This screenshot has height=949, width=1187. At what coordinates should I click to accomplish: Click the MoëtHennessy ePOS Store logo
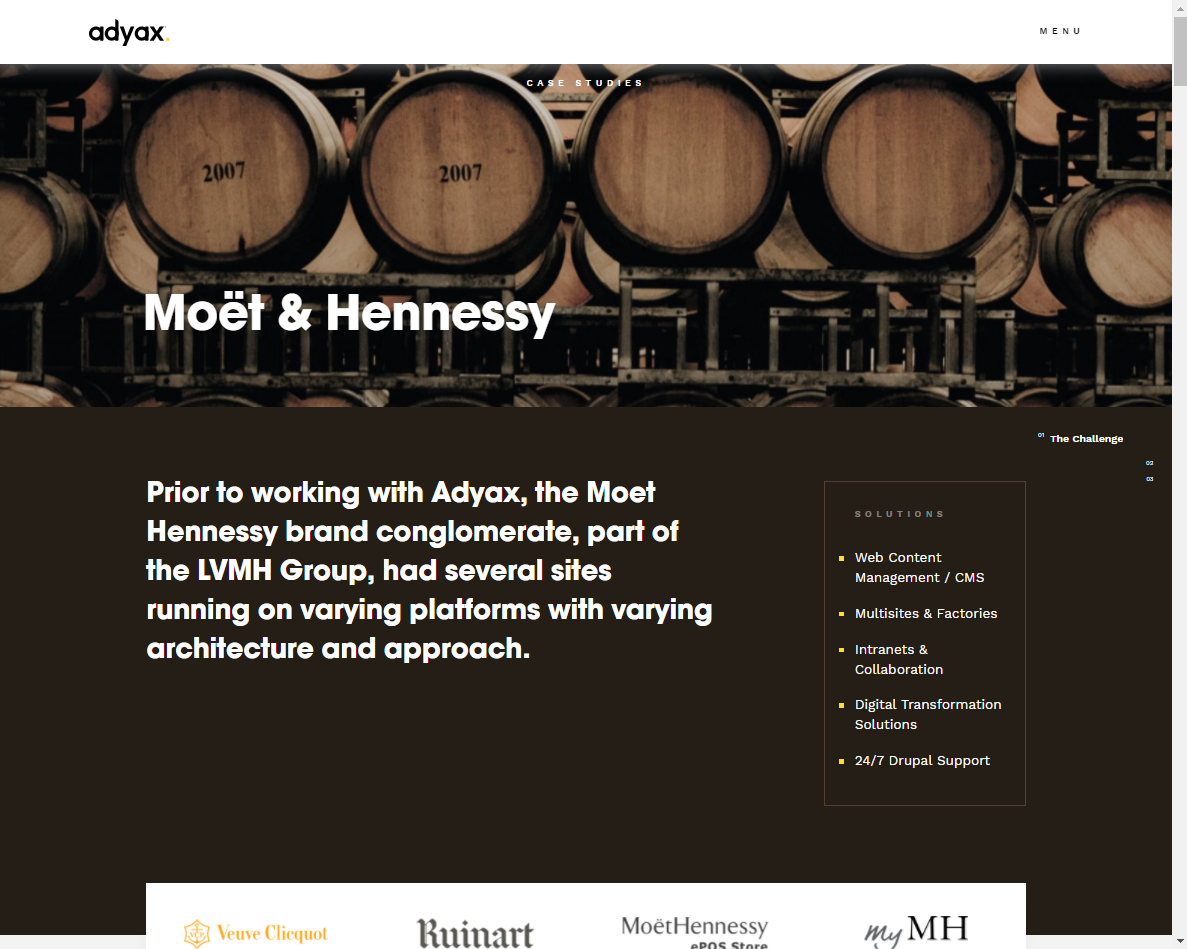(694, 932)
